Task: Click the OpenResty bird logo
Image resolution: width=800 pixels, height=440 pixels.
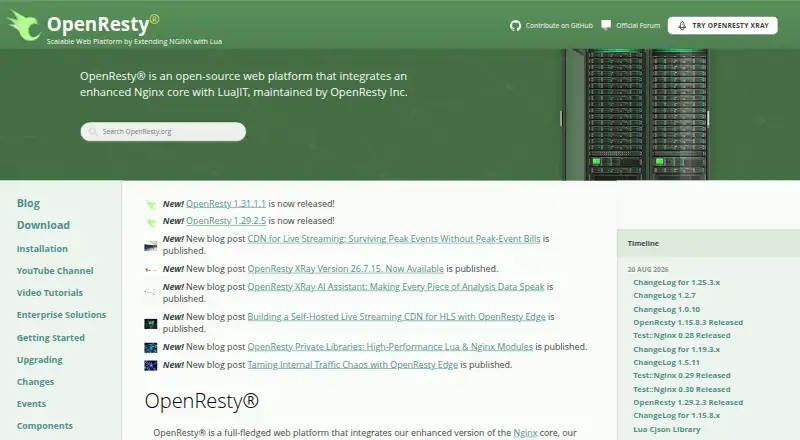Action: pos(23,26)
